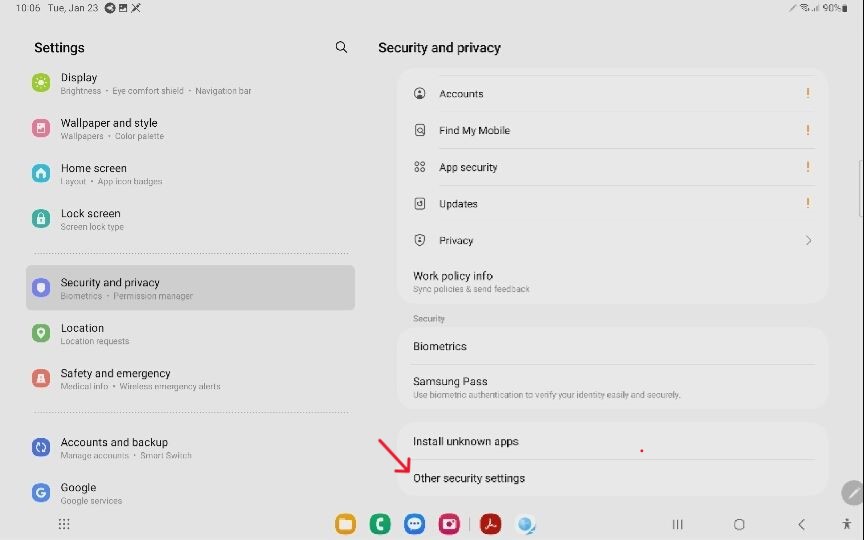Image resolution: width=864 pixels, height=540 pixels.
Task: Open Lock screen settings
Action: tap(190, 219)
